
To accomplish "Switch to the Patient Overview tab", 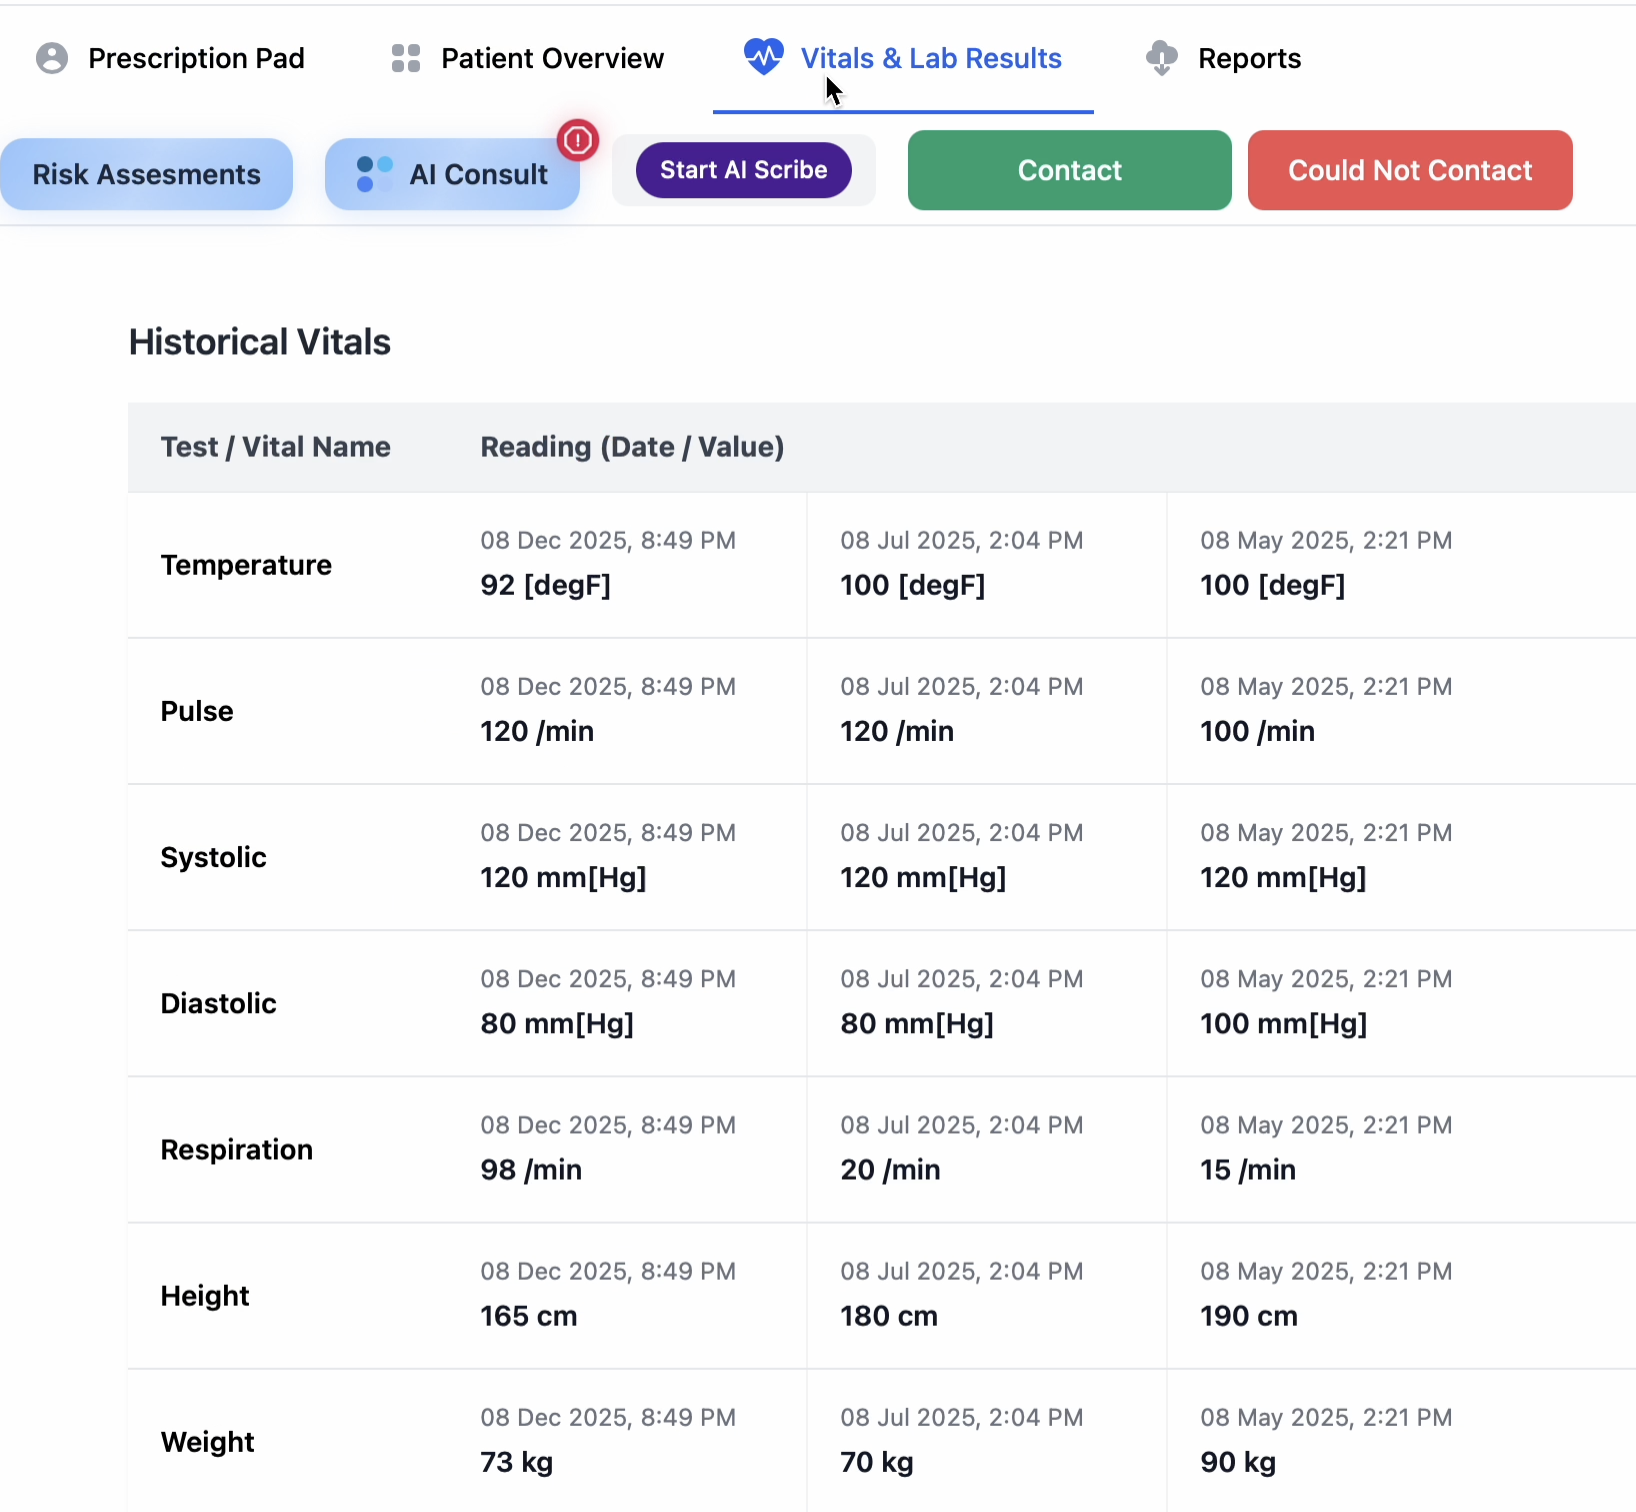I will click(527, 58).
